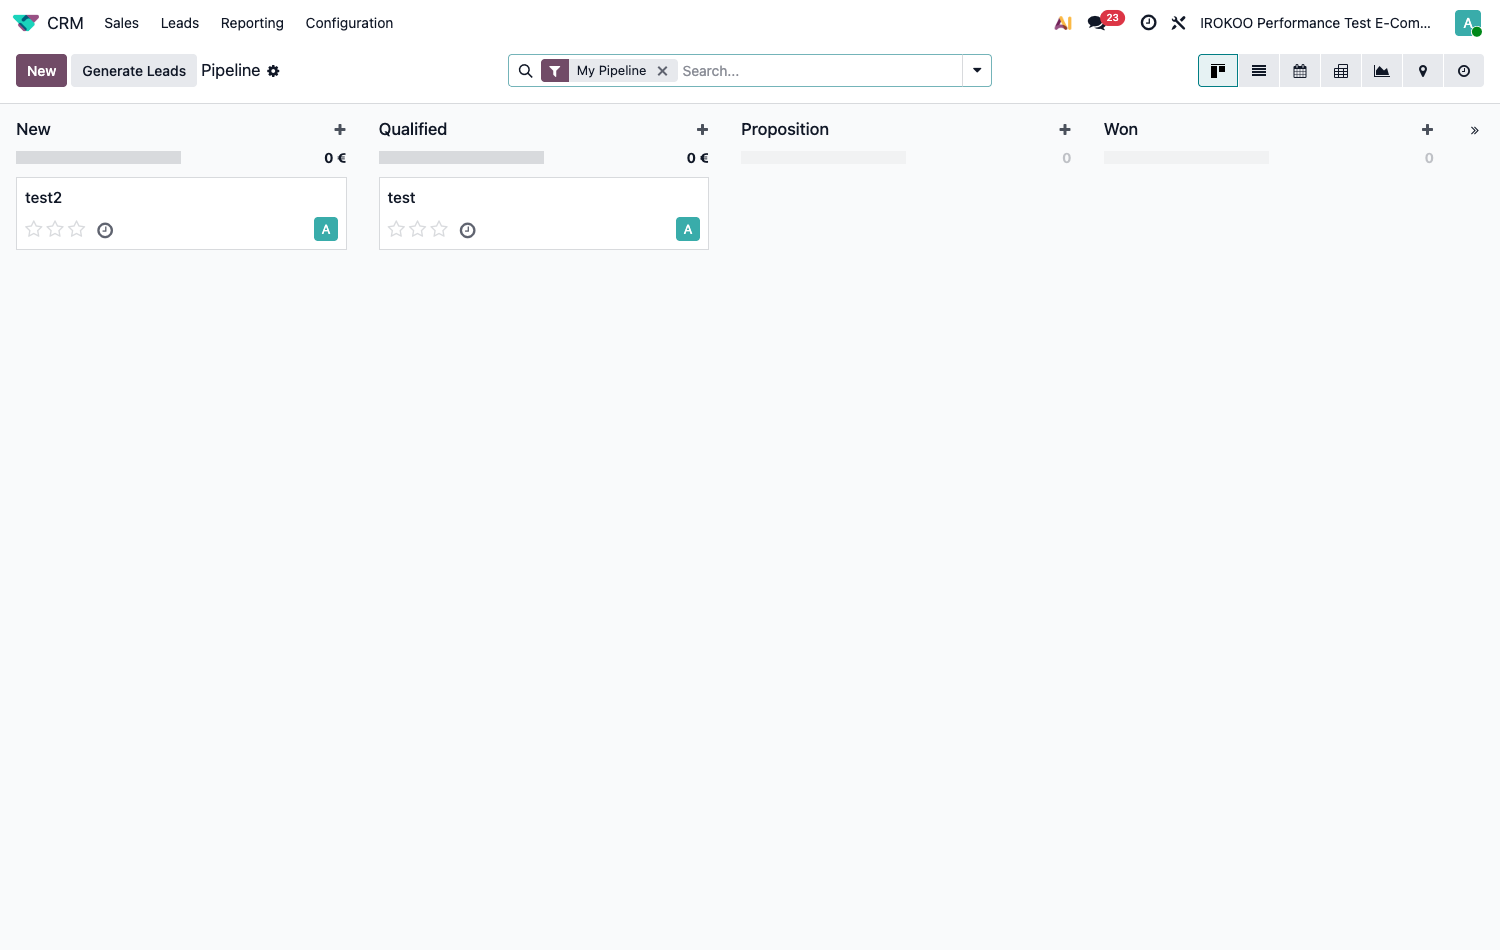
Task: Open the test opportunity card
Action: (544, 213)
